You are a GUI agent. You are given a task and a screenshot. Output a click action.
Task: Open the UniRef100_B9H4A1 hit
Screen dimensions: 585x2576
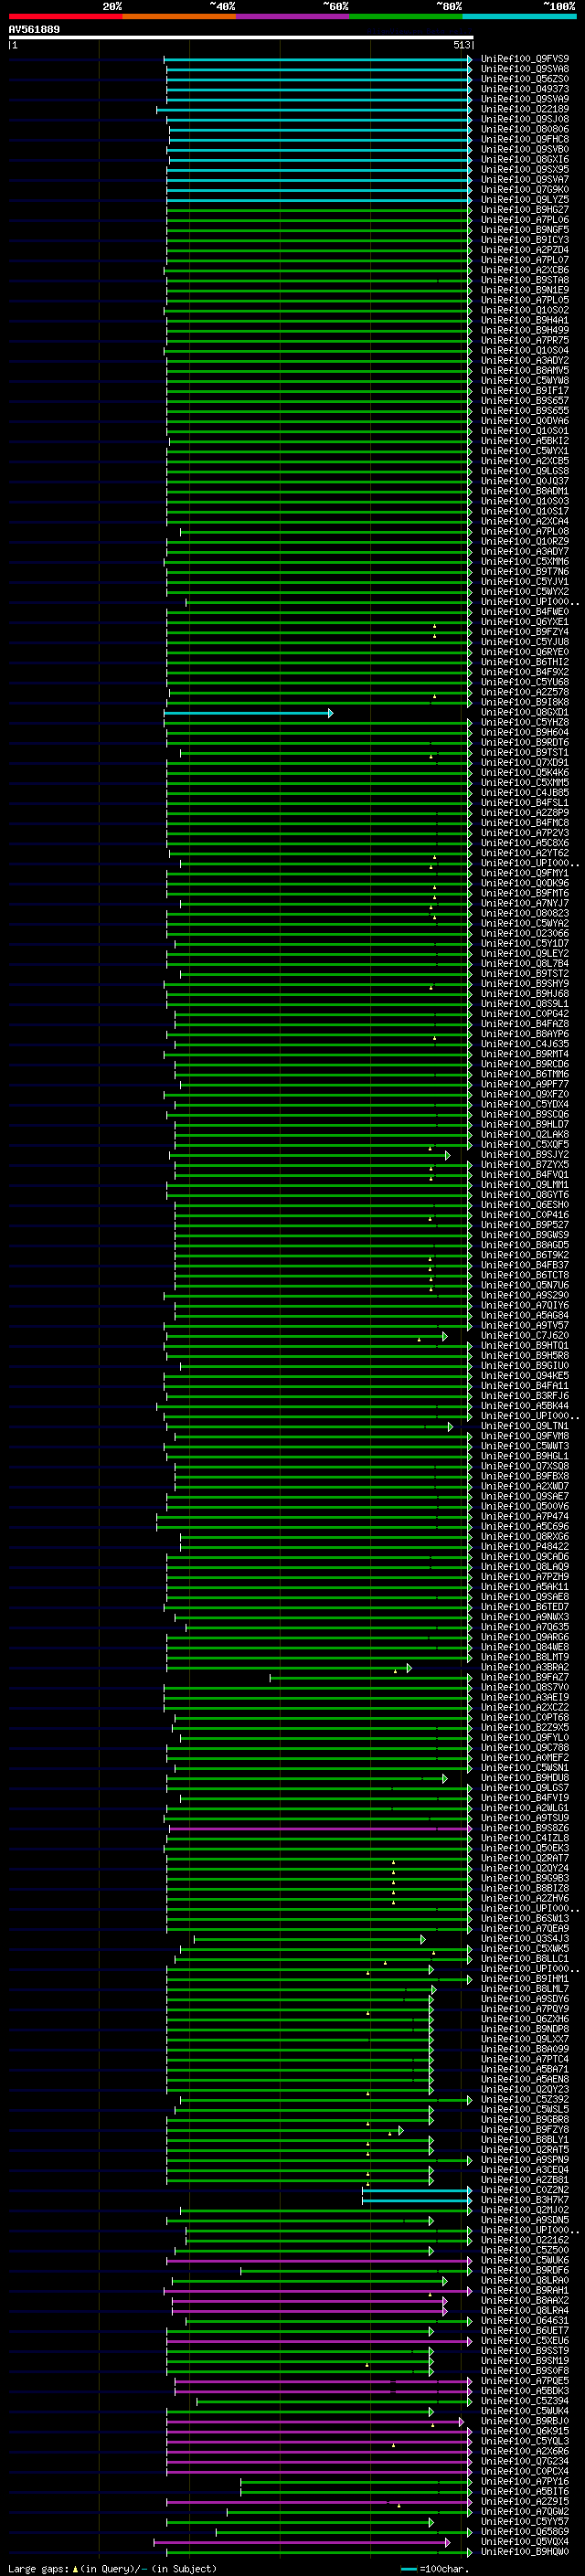tap(525, 320)
